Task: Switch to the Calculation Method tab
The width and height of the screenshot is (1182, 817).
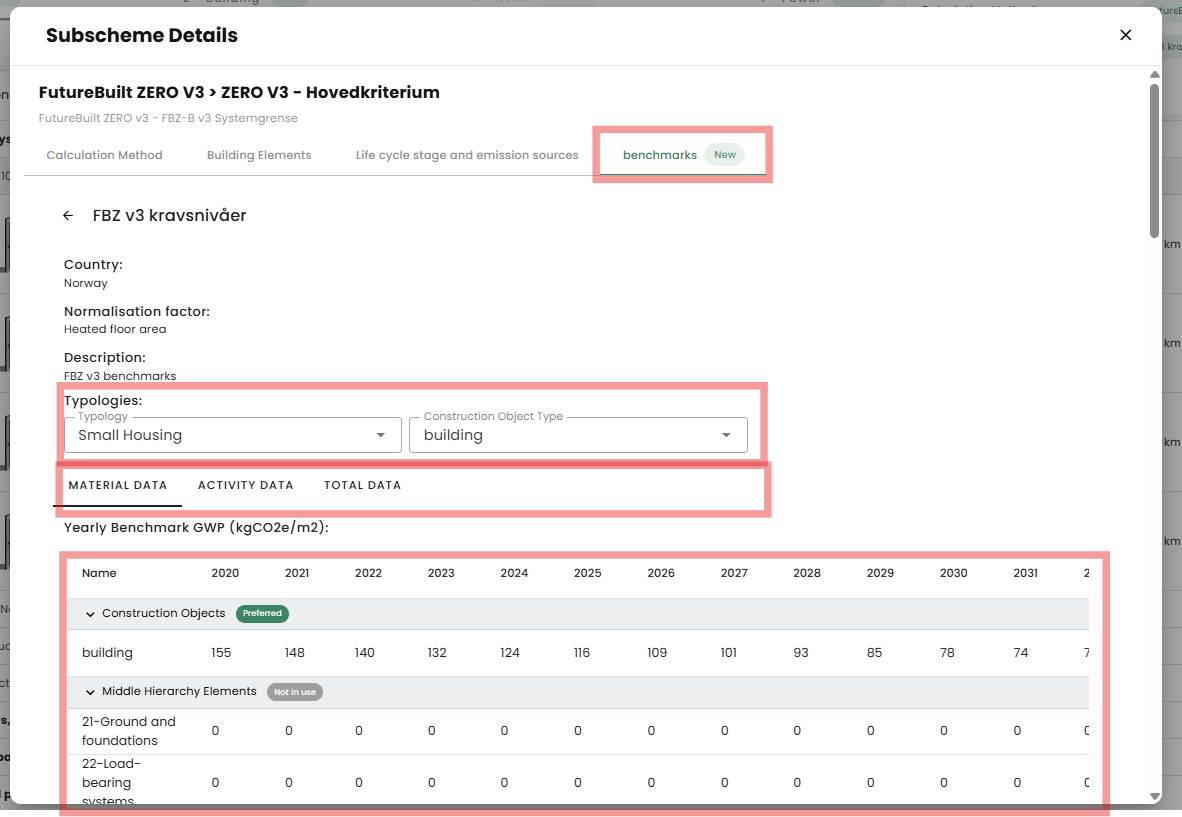Action: (104, 155)
